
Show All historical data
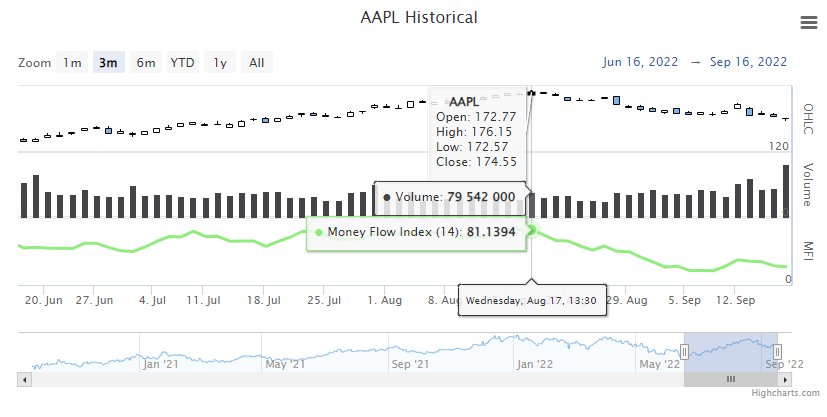pos(256,62)
